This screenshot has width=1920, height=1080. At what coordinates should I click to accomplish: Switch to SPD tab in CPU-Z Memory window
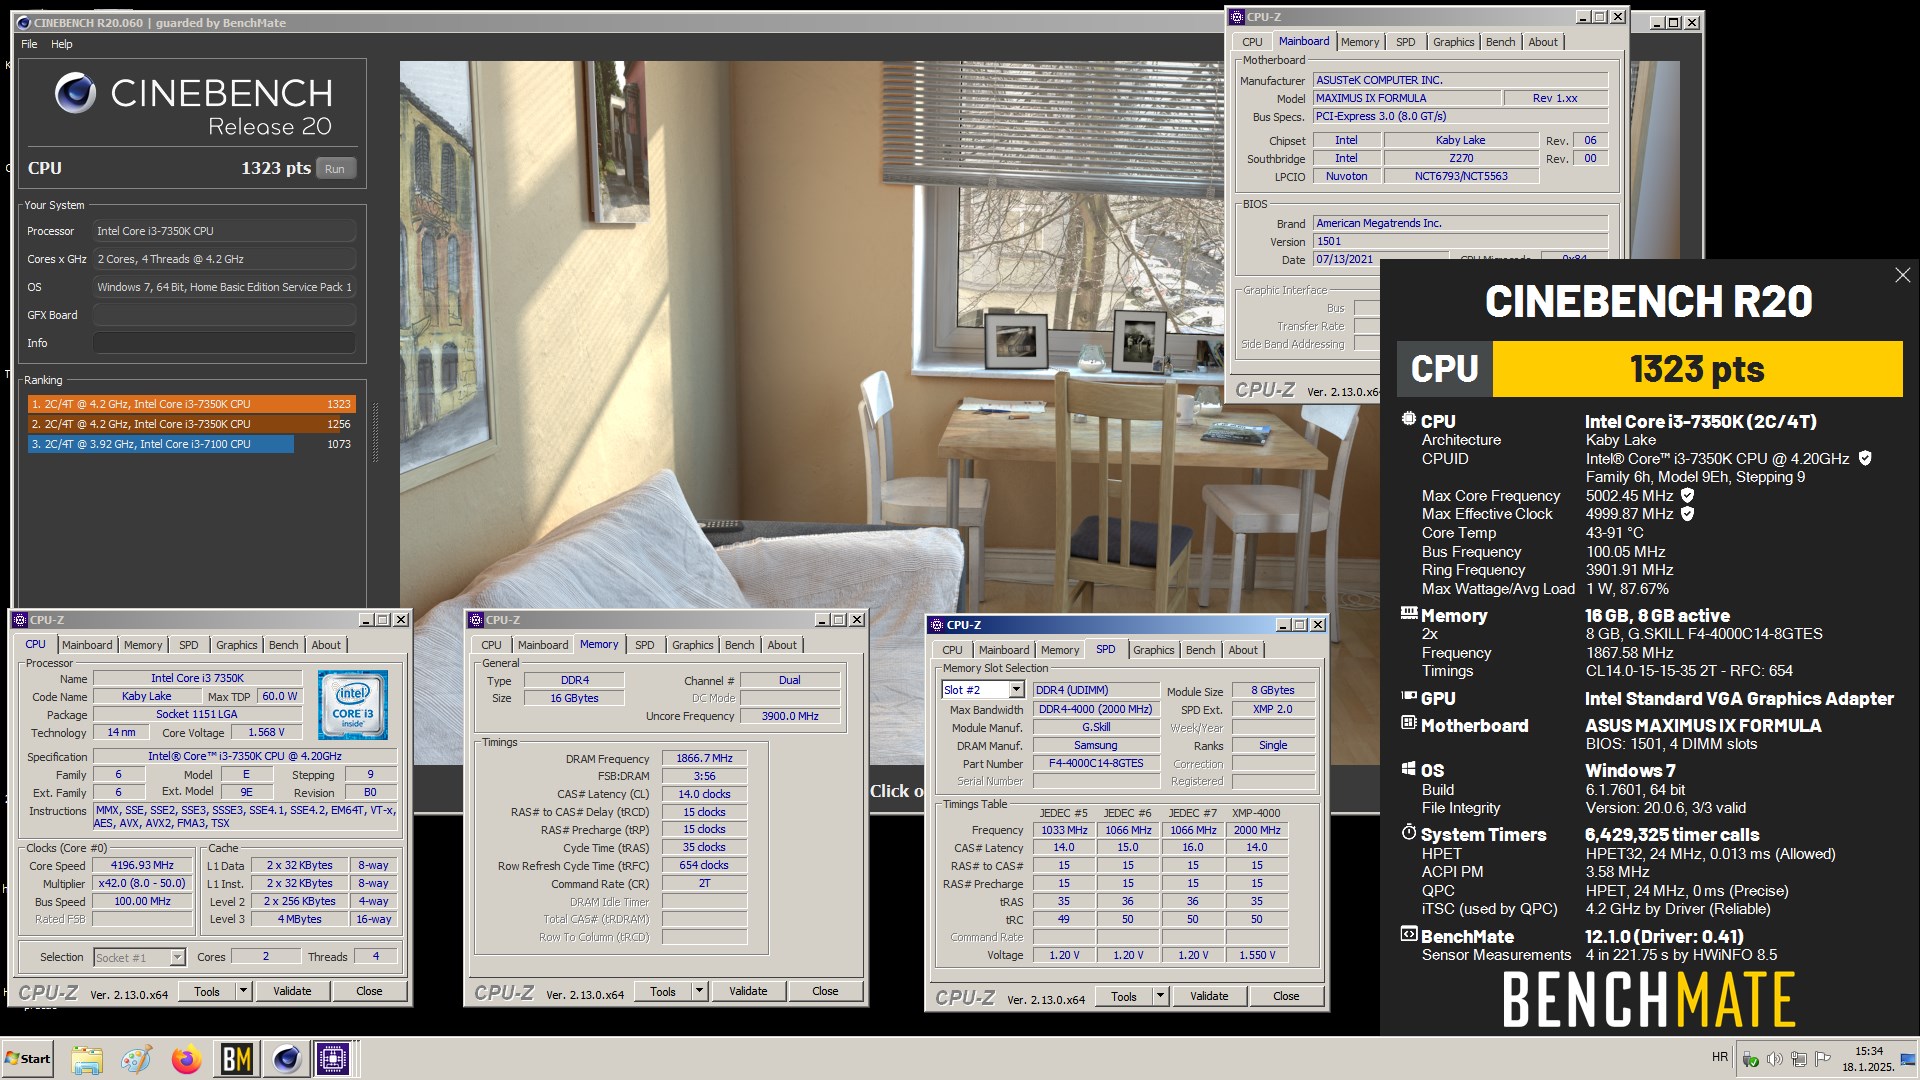coord(644,645)
